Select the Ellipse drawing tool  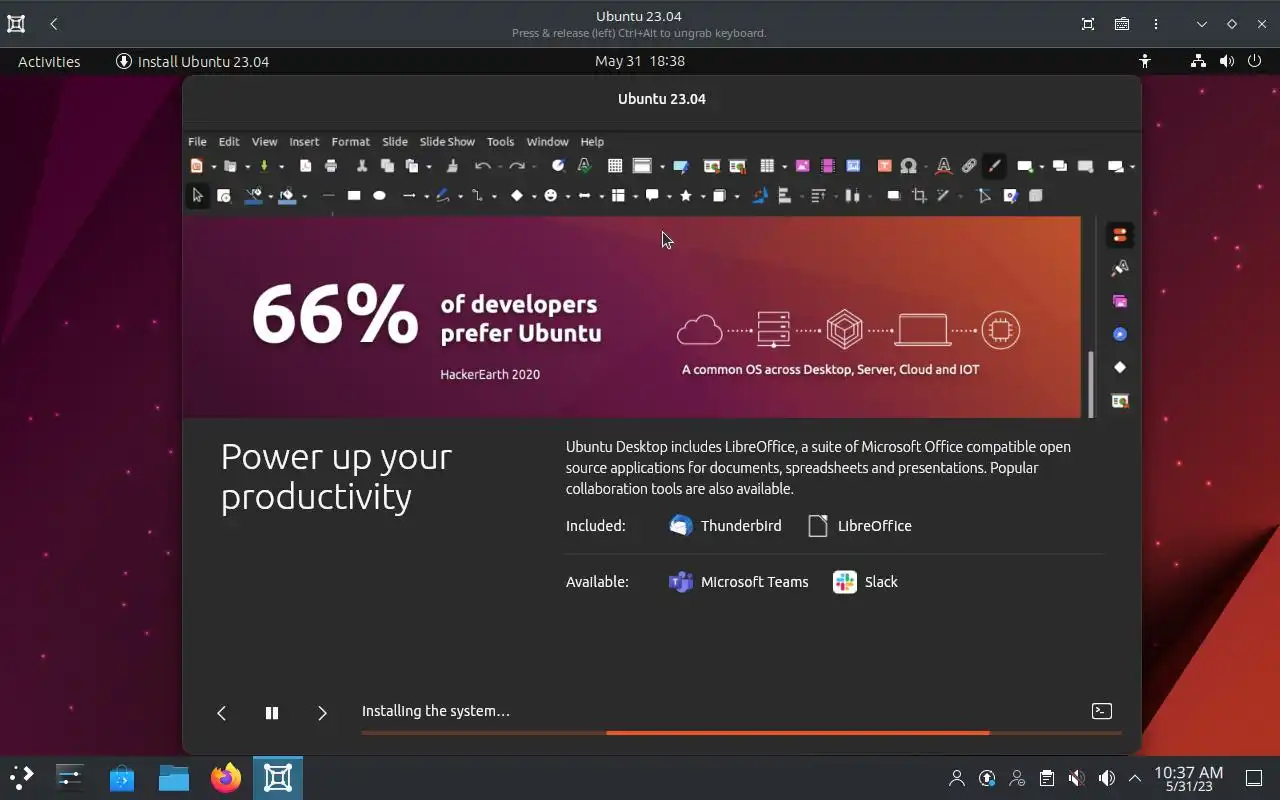(x=379, y=196)
